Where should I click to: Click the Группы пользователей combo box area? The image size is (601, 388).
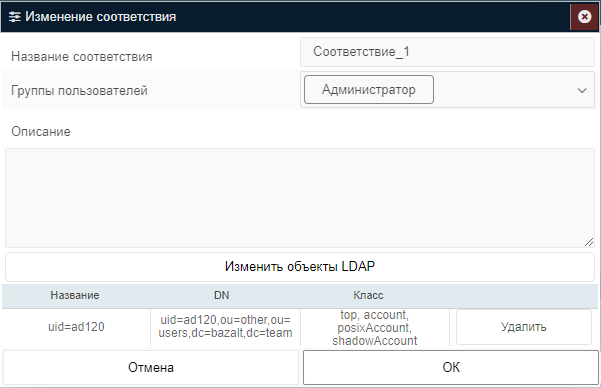(x=447, y=90)
